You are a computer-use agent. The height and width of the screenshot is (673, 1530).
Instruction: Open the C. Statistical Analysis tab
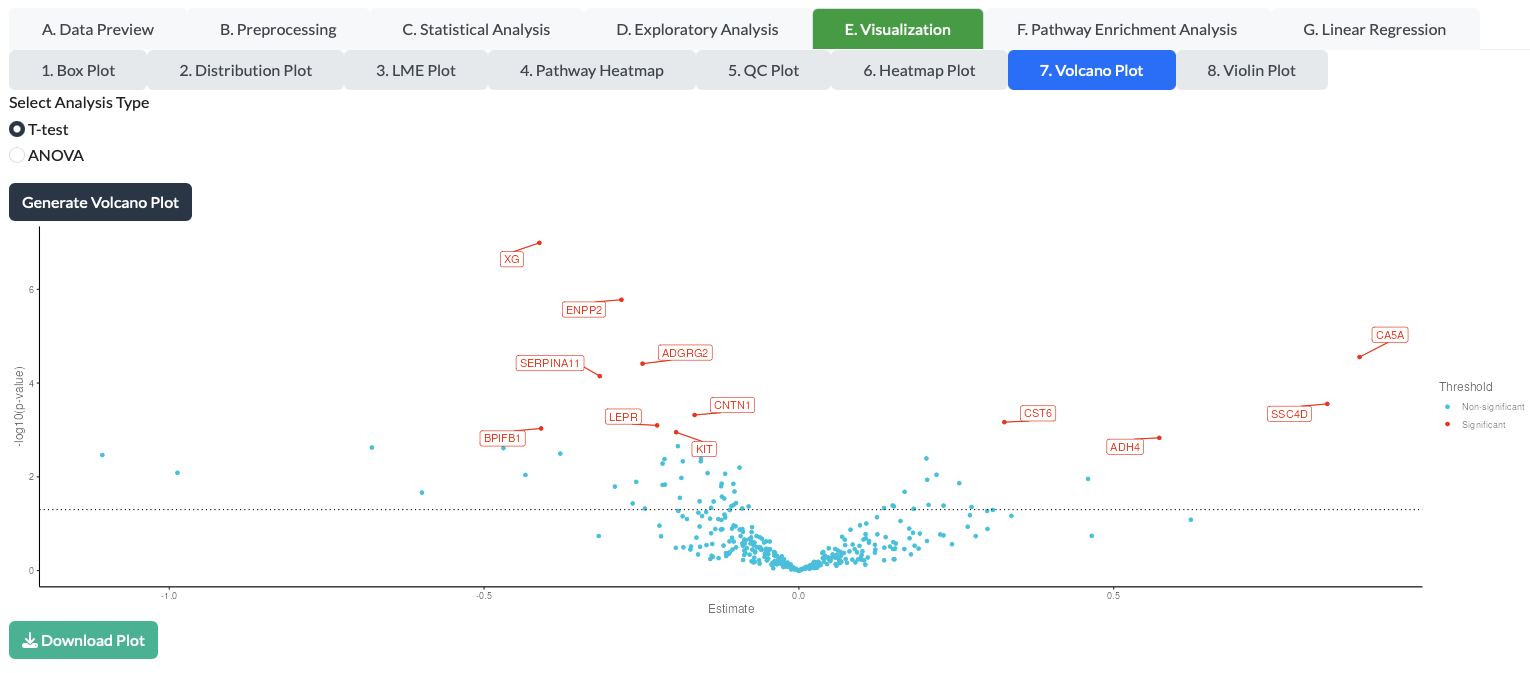click(476, 29)
